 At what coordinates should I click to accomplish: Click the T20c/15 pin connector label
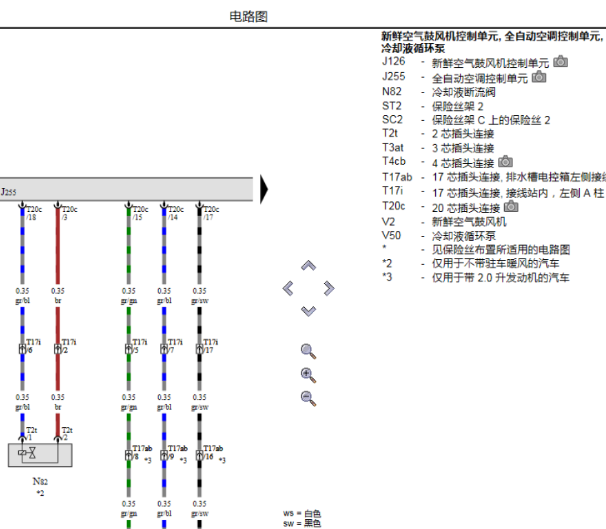pyautogui.click(x=141, y=213)
